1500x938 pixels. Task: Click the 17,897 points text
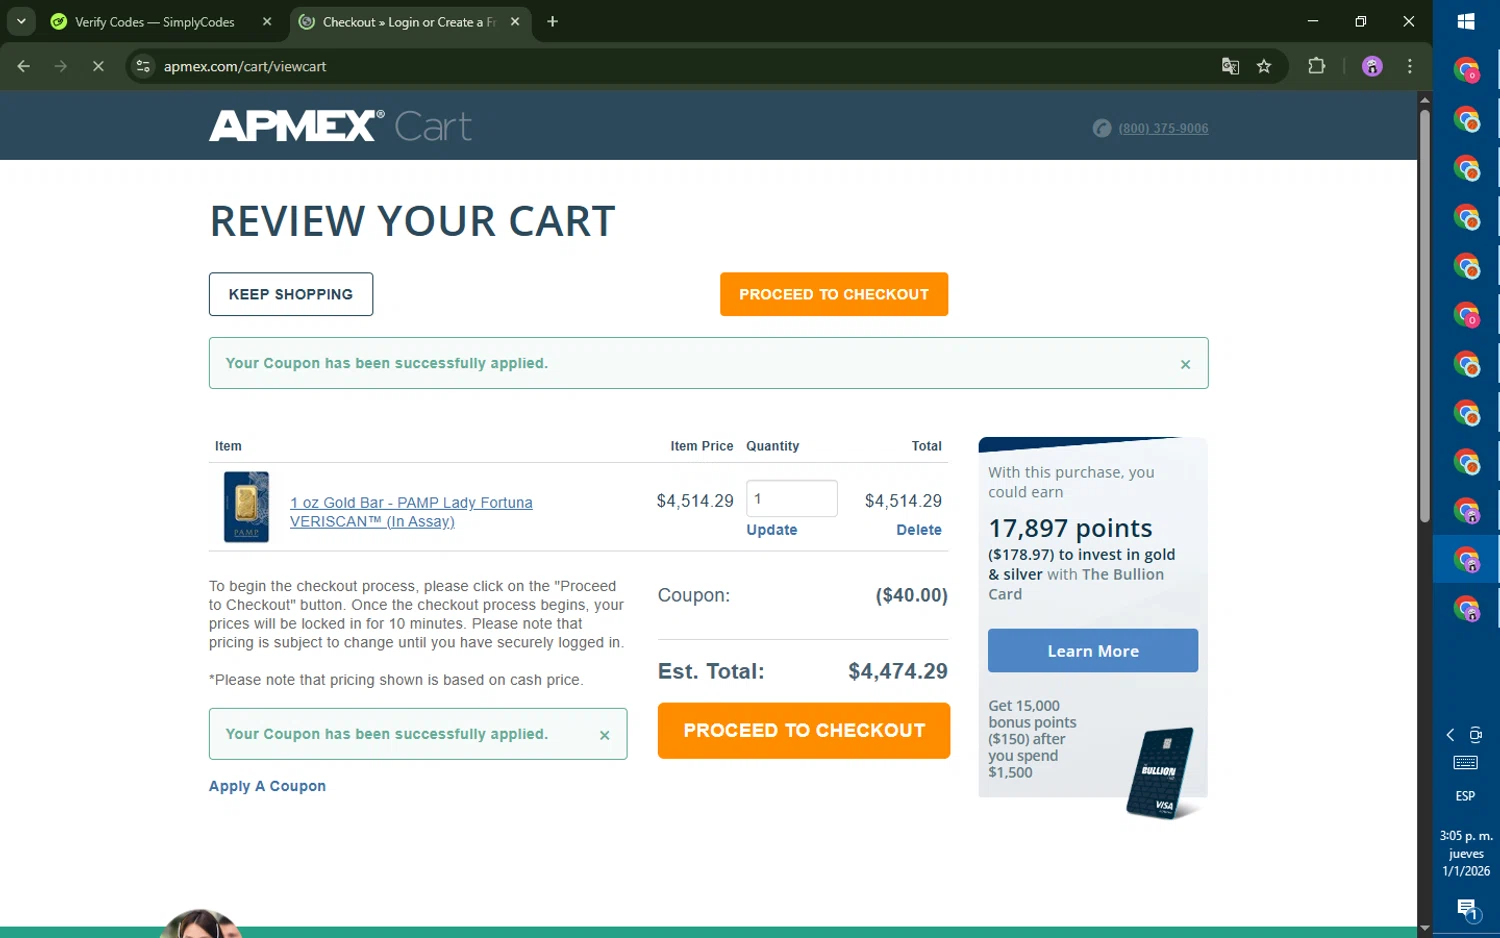click(x=1070, y=528)
